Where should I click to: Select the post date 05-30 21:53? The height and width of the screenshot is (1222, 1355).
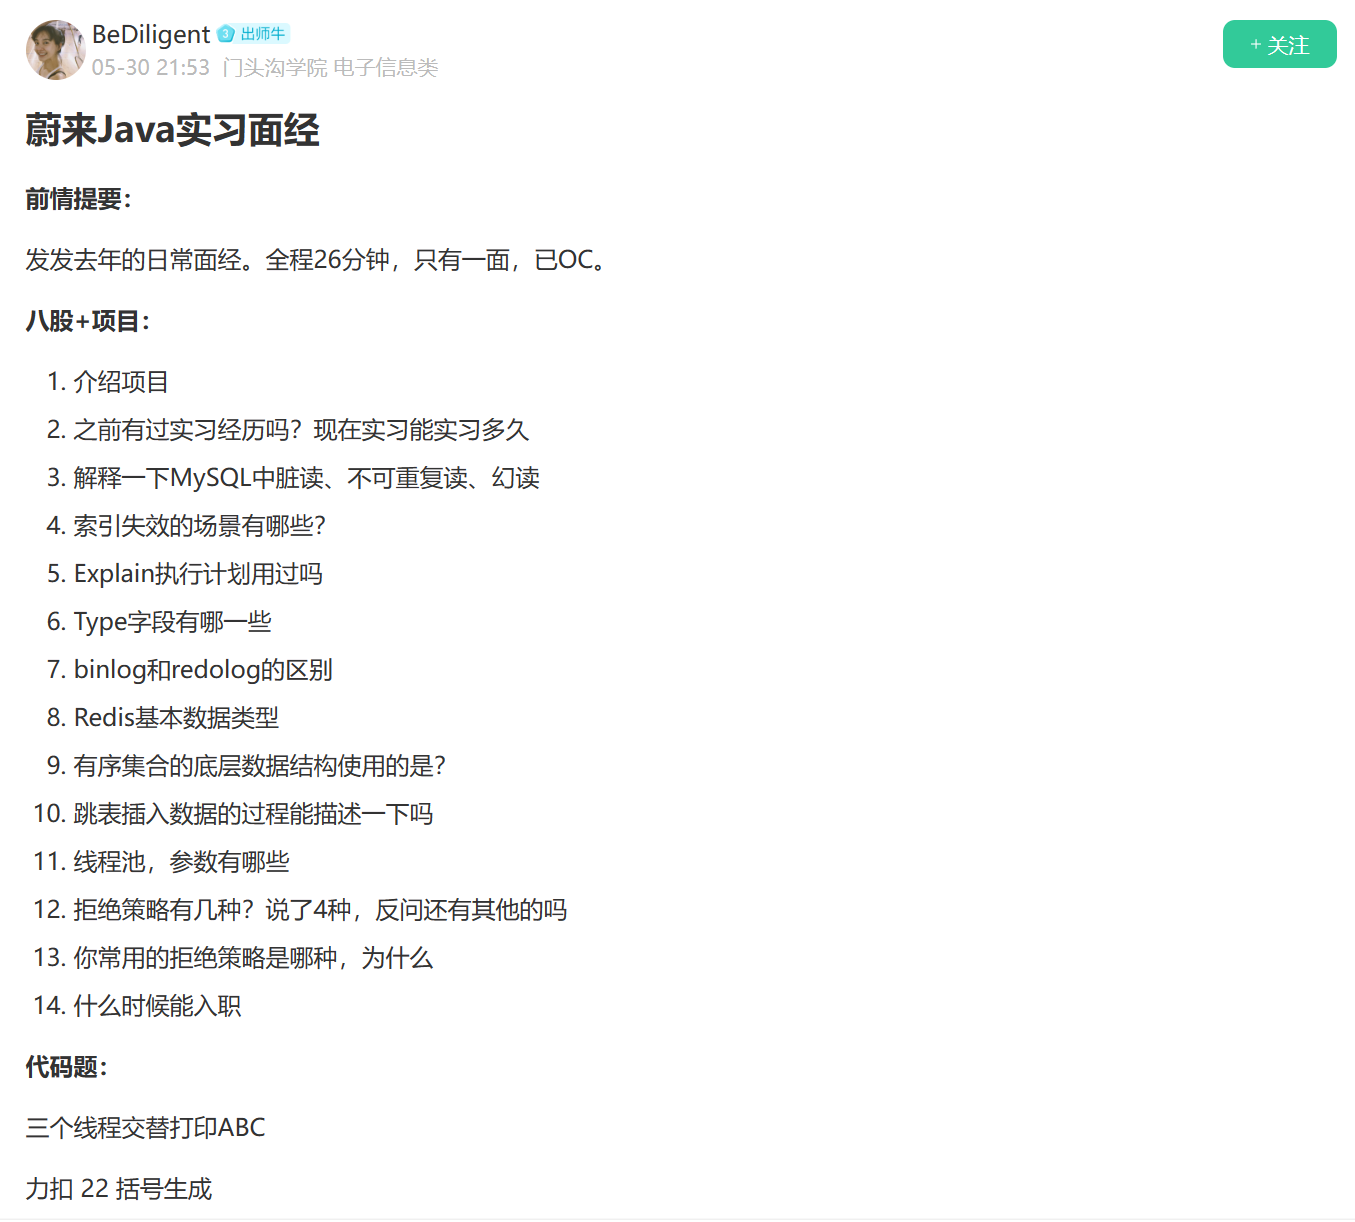click(x=151, y=67)
